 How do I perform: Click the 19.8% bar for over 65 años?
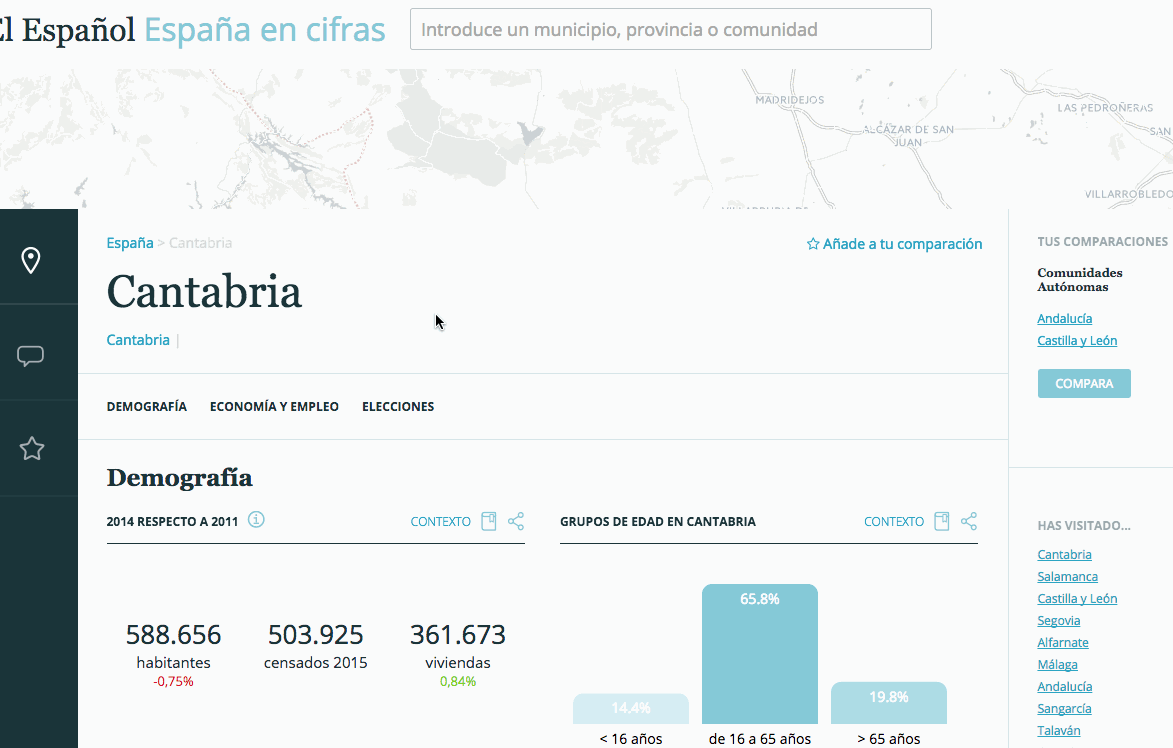(x=889, y=702)
